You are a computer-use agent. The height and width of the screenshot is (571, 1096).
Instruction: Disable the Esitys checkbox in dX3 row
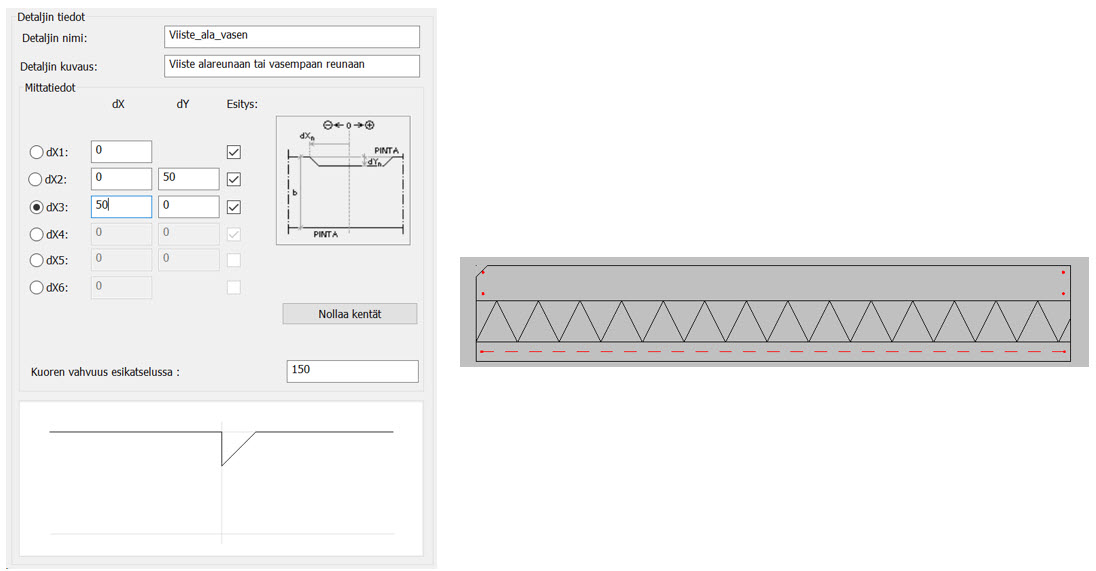tap(234, 207)
